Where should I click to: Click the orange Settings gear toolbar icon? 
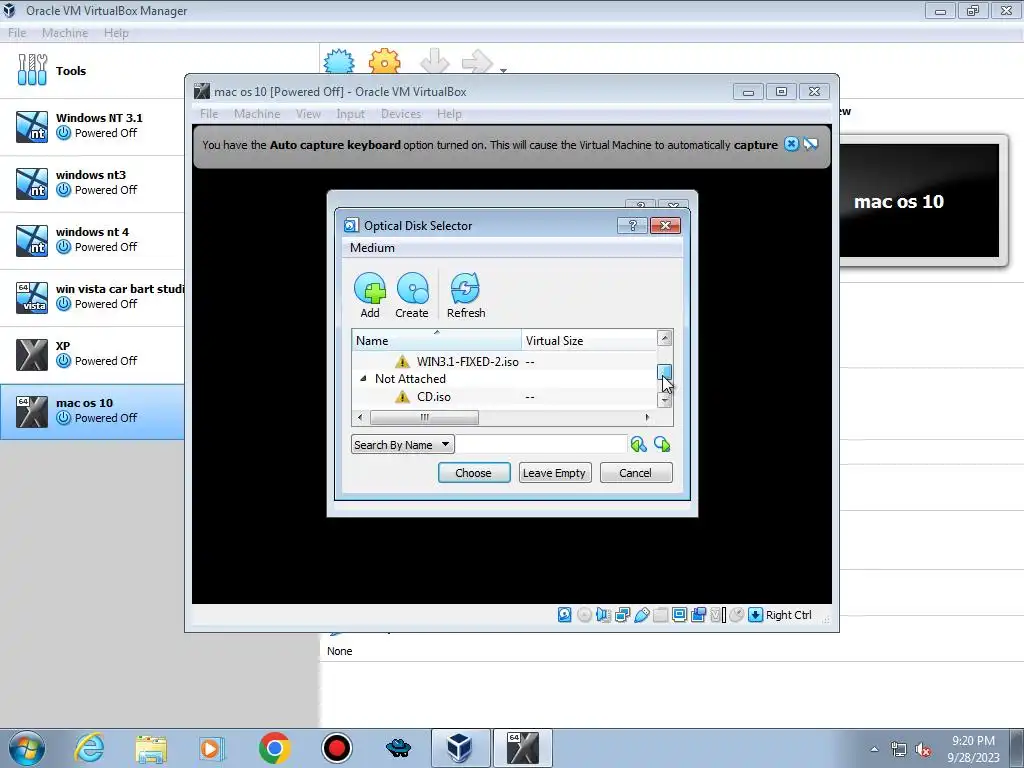tap(384, 61)
